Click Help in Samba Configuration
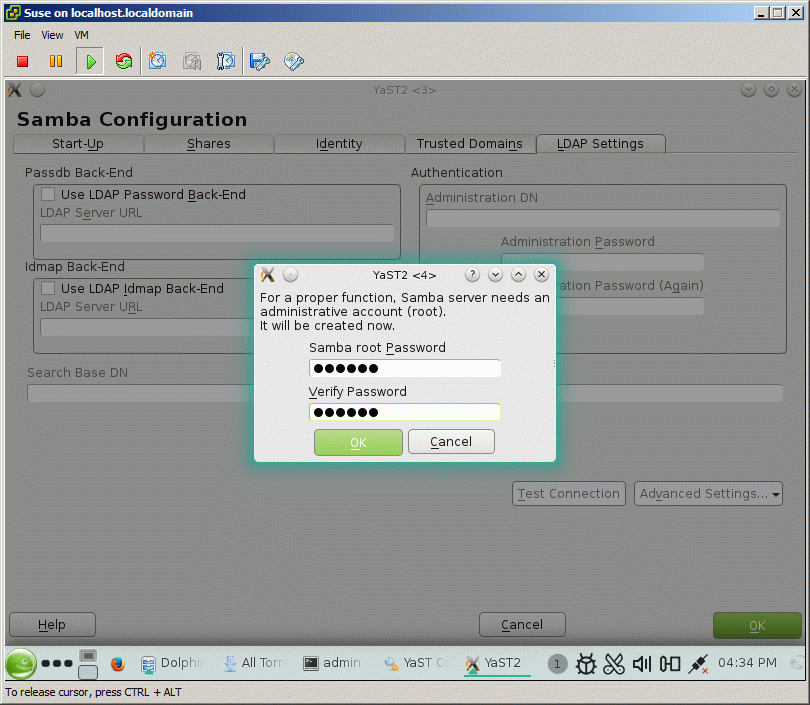 52,625
